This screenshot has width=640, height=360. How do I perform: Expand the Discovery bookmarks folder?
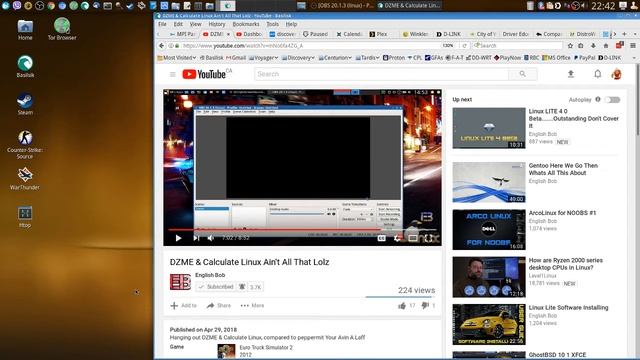[x=298, y=58]
